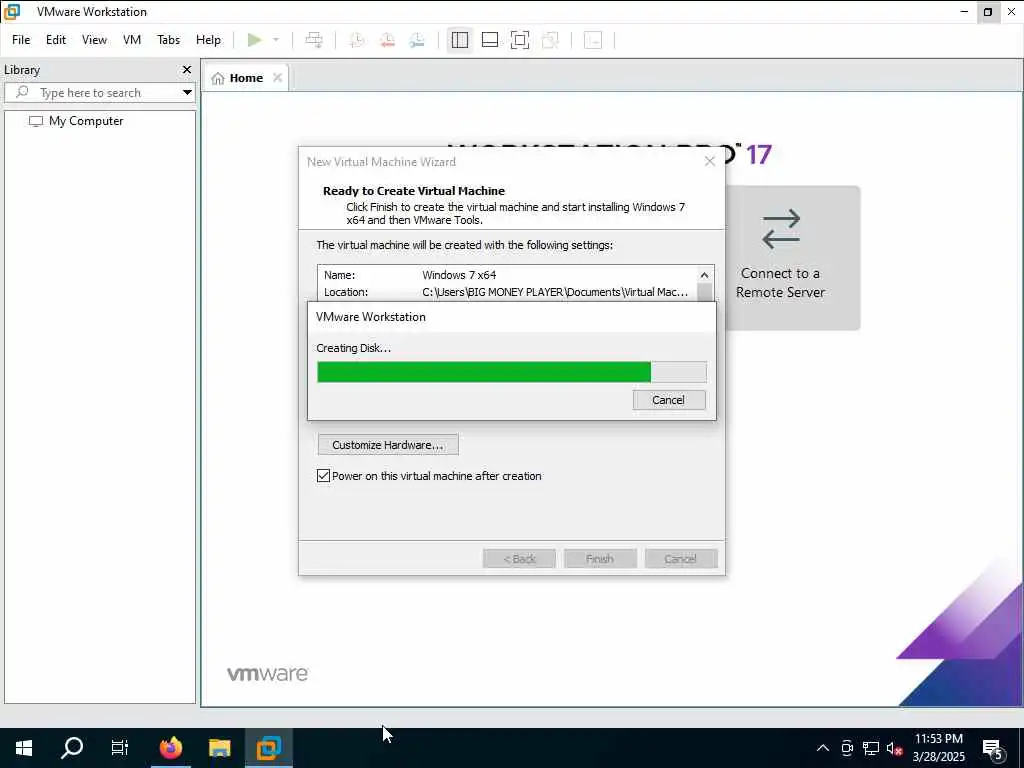Click the console view toolbar icon
The width and height of the screenshot is (1024, 768).
pyautogui.click(x=593, y=40)
